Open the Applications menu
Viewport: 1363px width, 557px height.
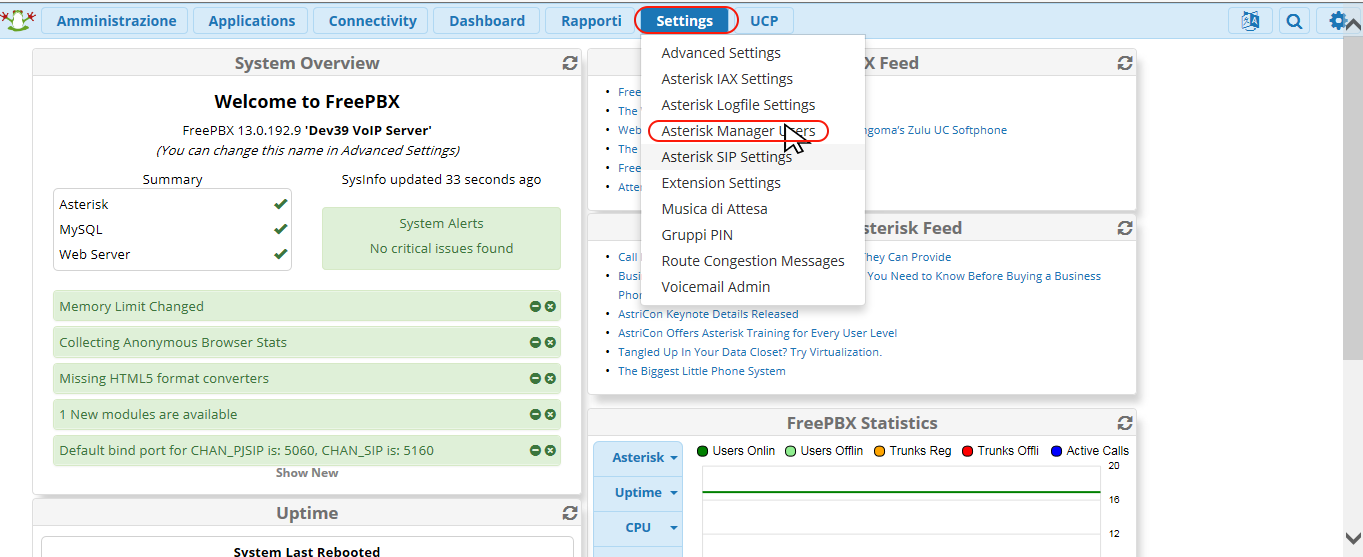251,20
